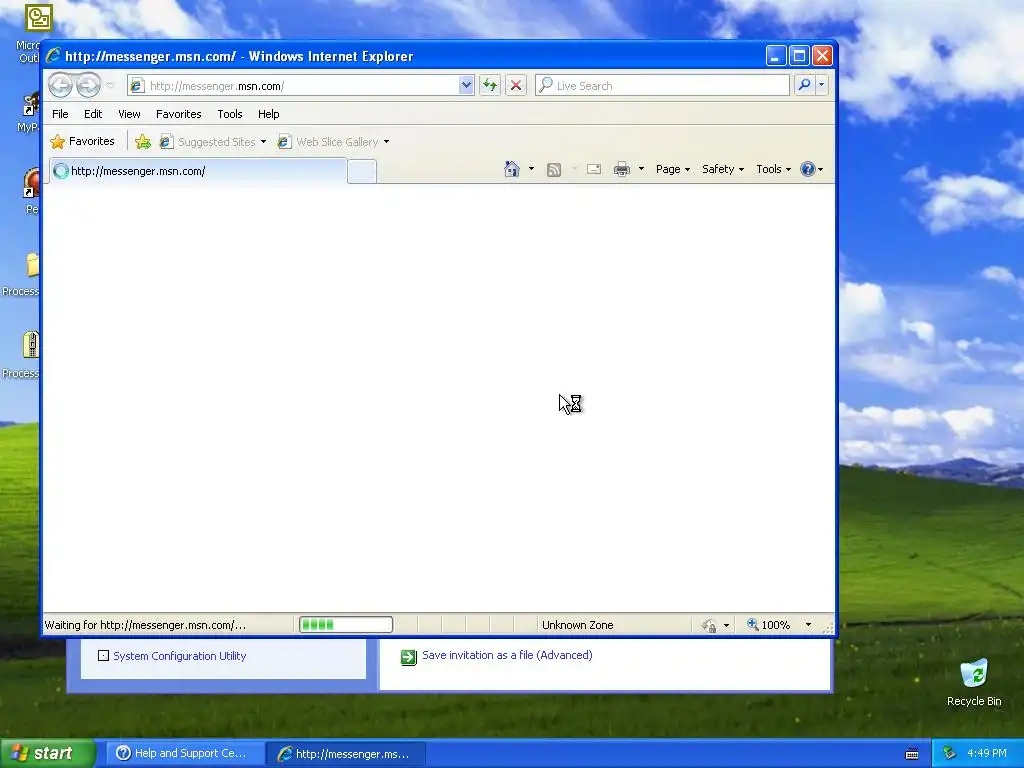The height and width of the screenshot is (768, 1024).
Task: Switch to the Internet Explorer taskbar button
Action: pos(345,754)
